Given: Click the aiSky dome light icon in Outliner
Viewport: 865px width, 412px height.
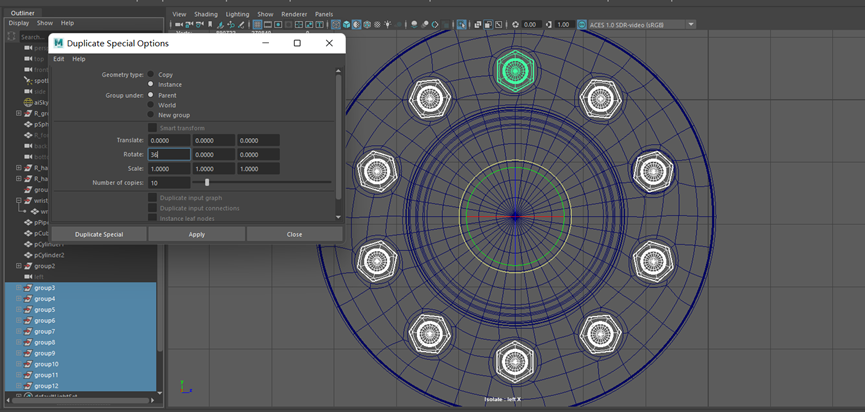Looking at the screenshot, I should coord(29,102).
